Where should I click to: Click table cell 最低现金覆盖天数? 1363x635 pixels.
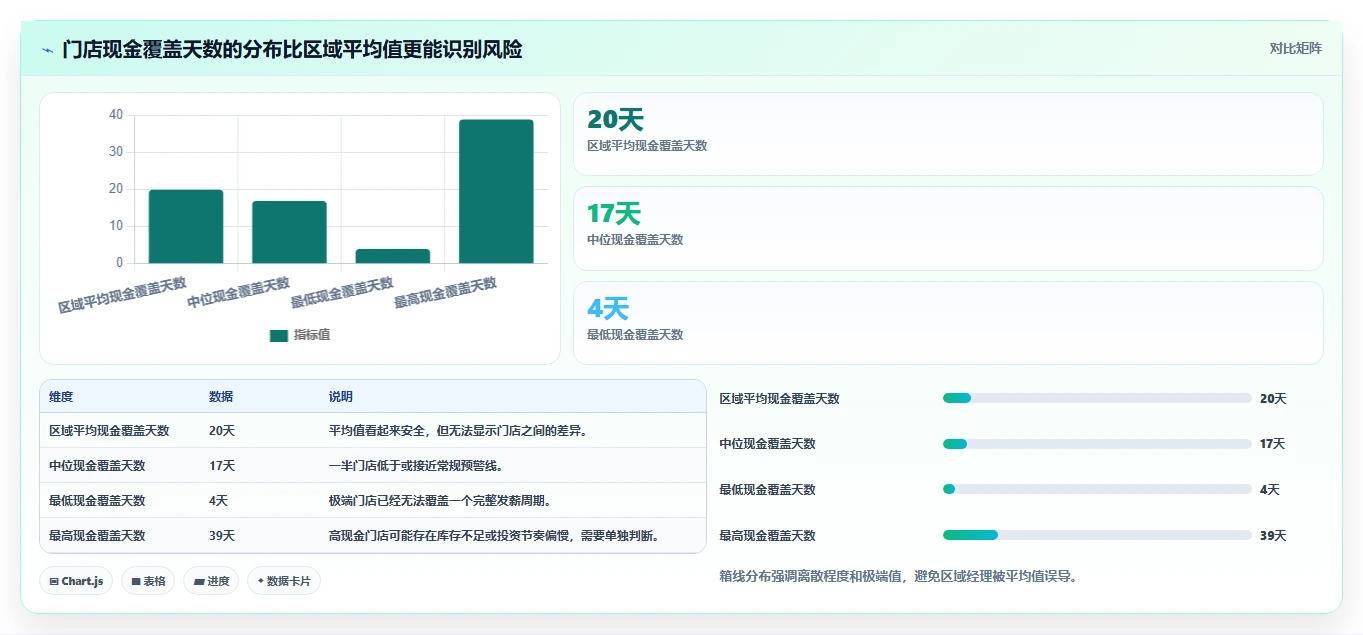[97, 501]
